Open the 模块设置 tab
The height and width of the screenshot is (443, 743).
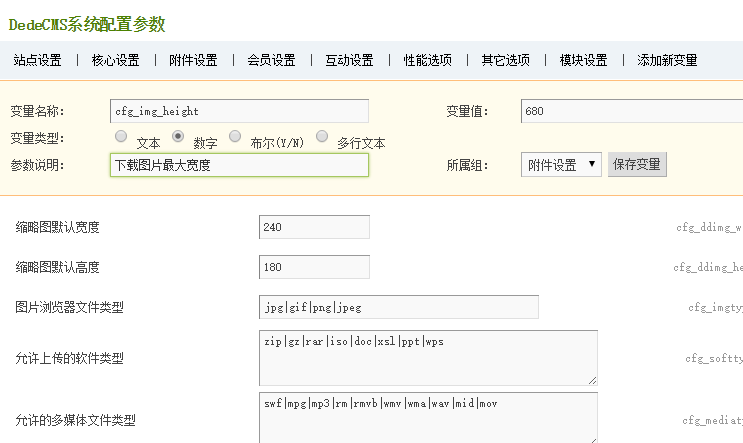point(583,60)
